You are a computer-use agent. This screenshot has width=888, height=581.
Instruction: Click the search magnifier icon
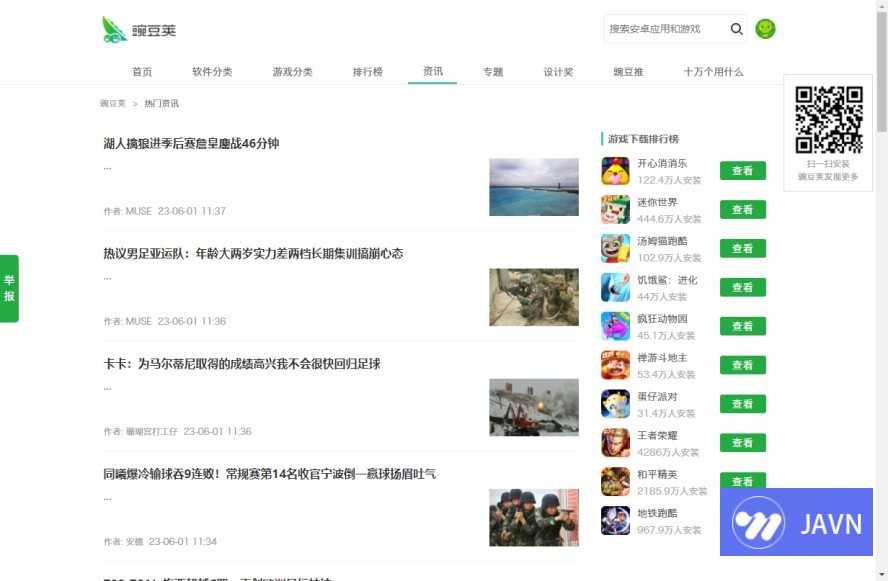tap(736, 29)
